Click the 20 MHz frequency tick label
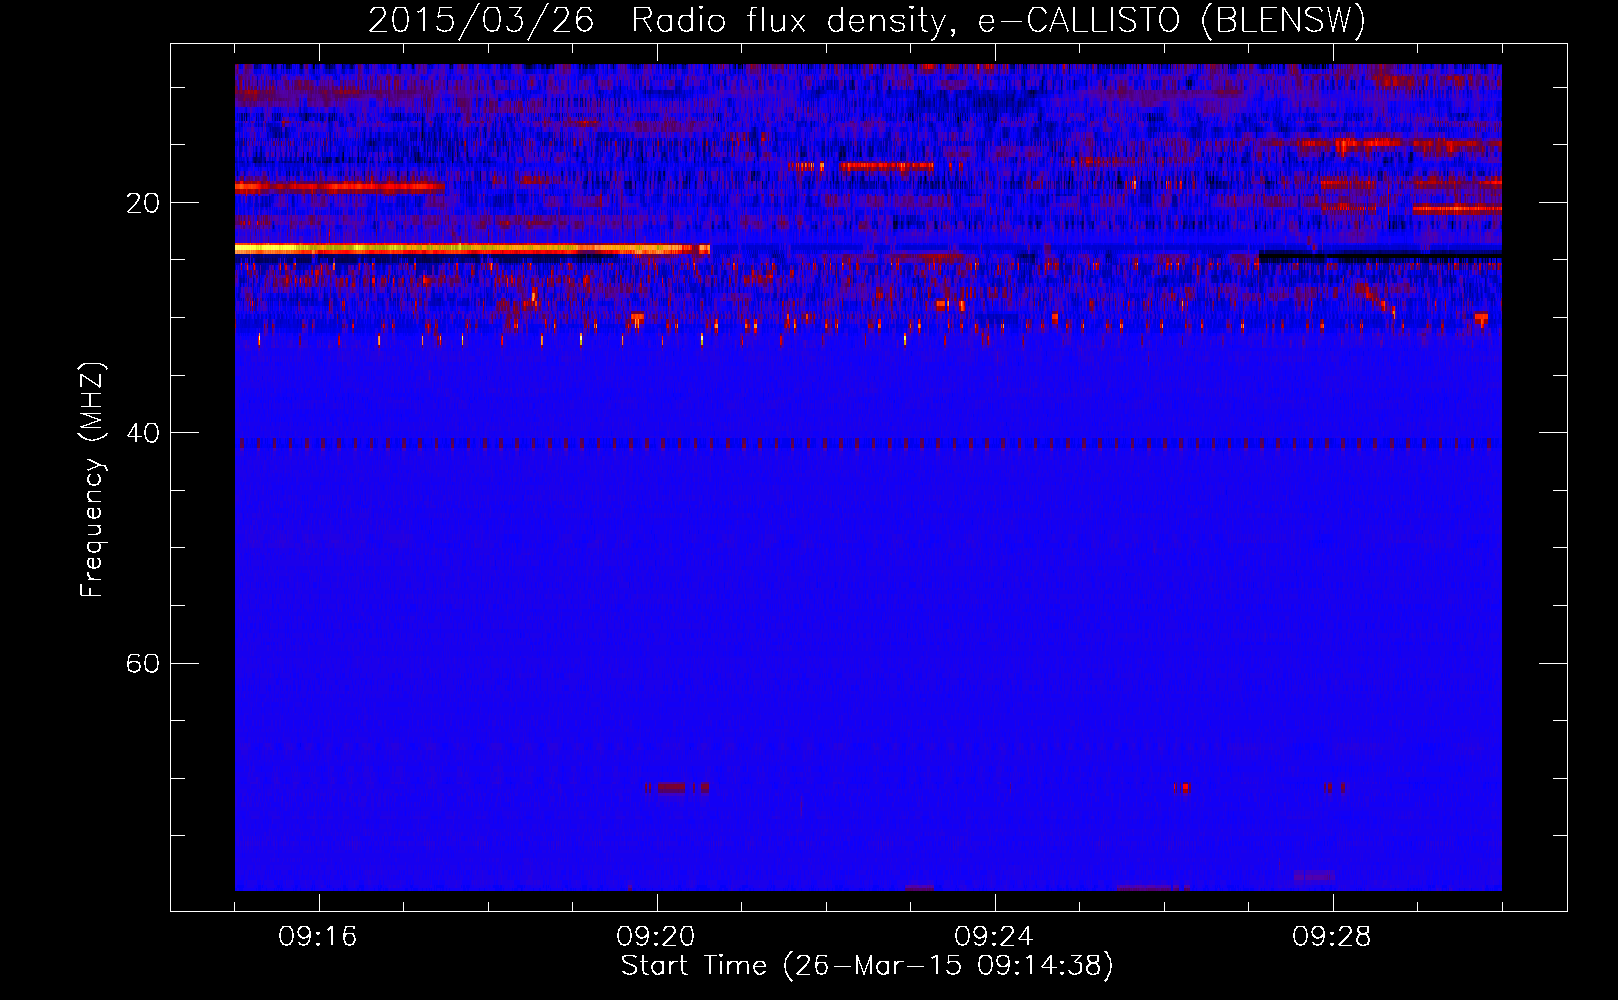The image size is (1618, 1000). click(143, 203)
